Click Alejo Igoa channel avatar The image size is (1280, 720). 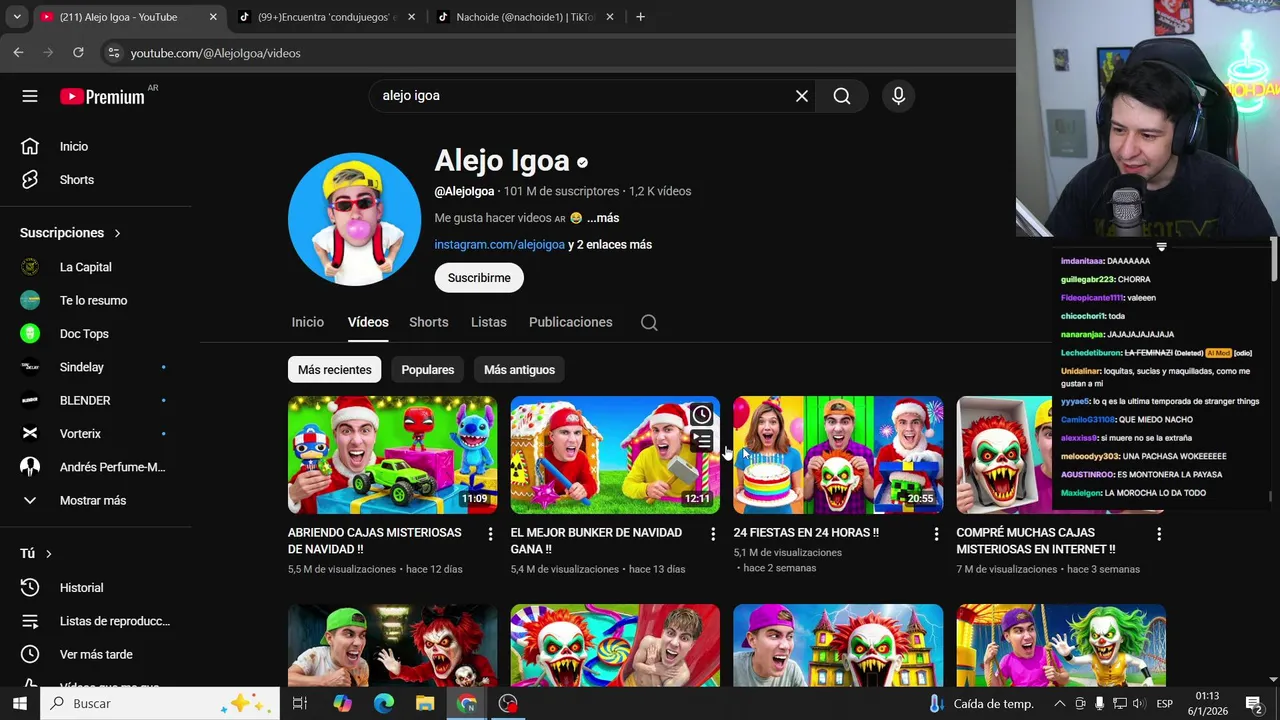tap(354, 219)
